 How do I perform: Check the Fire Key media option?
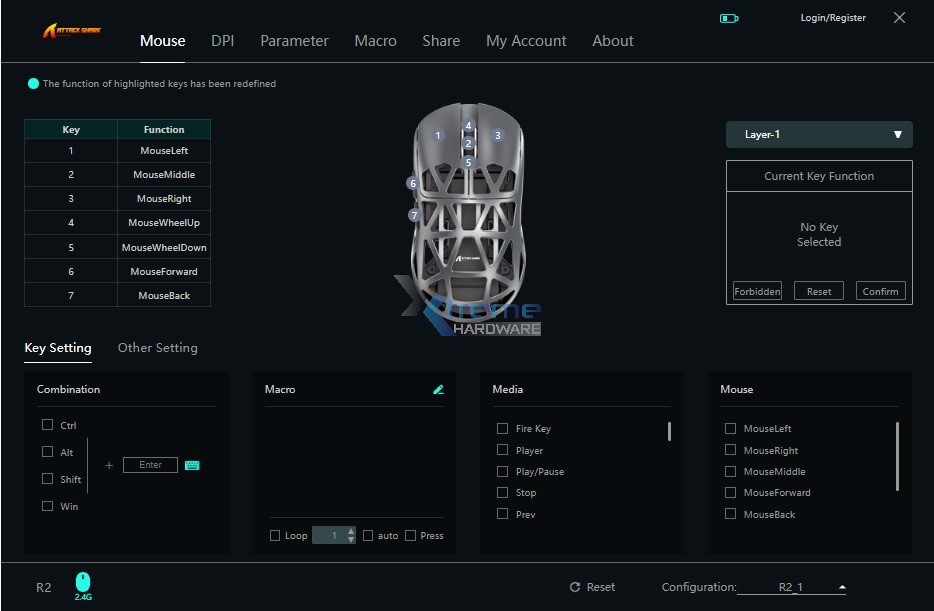(x=503, y=429)
